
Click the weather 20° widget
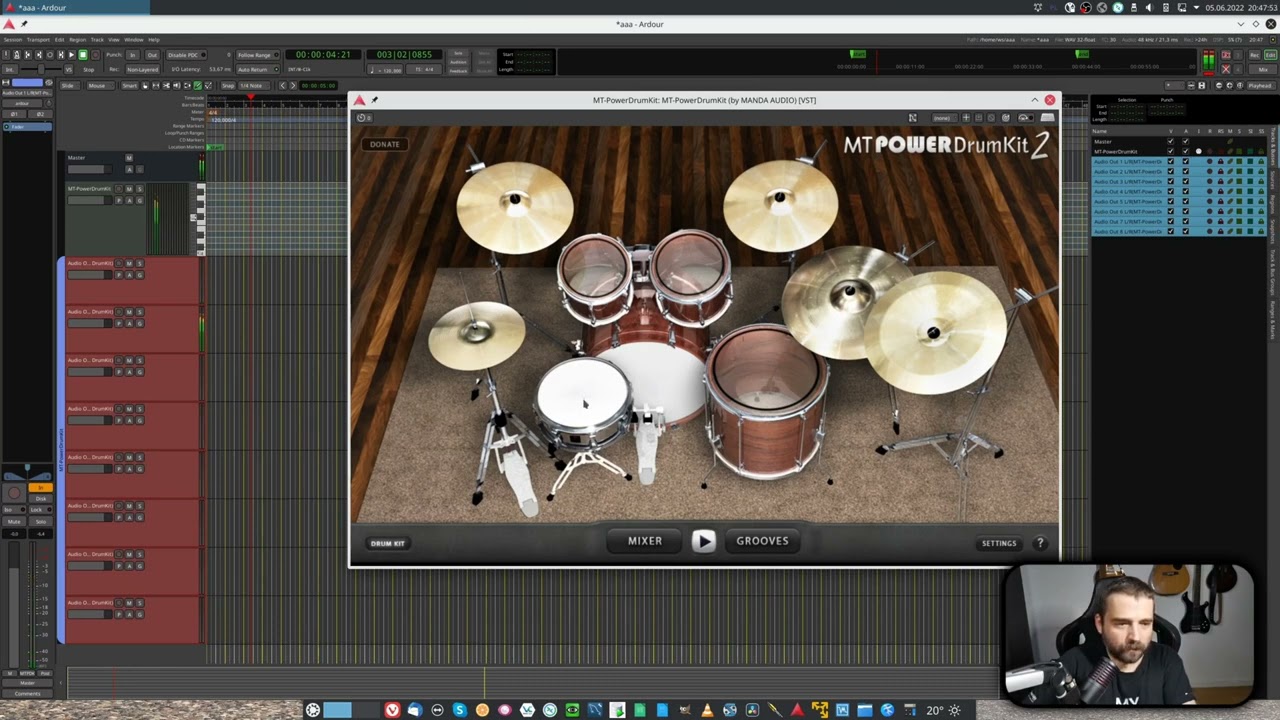pos(944,710)
